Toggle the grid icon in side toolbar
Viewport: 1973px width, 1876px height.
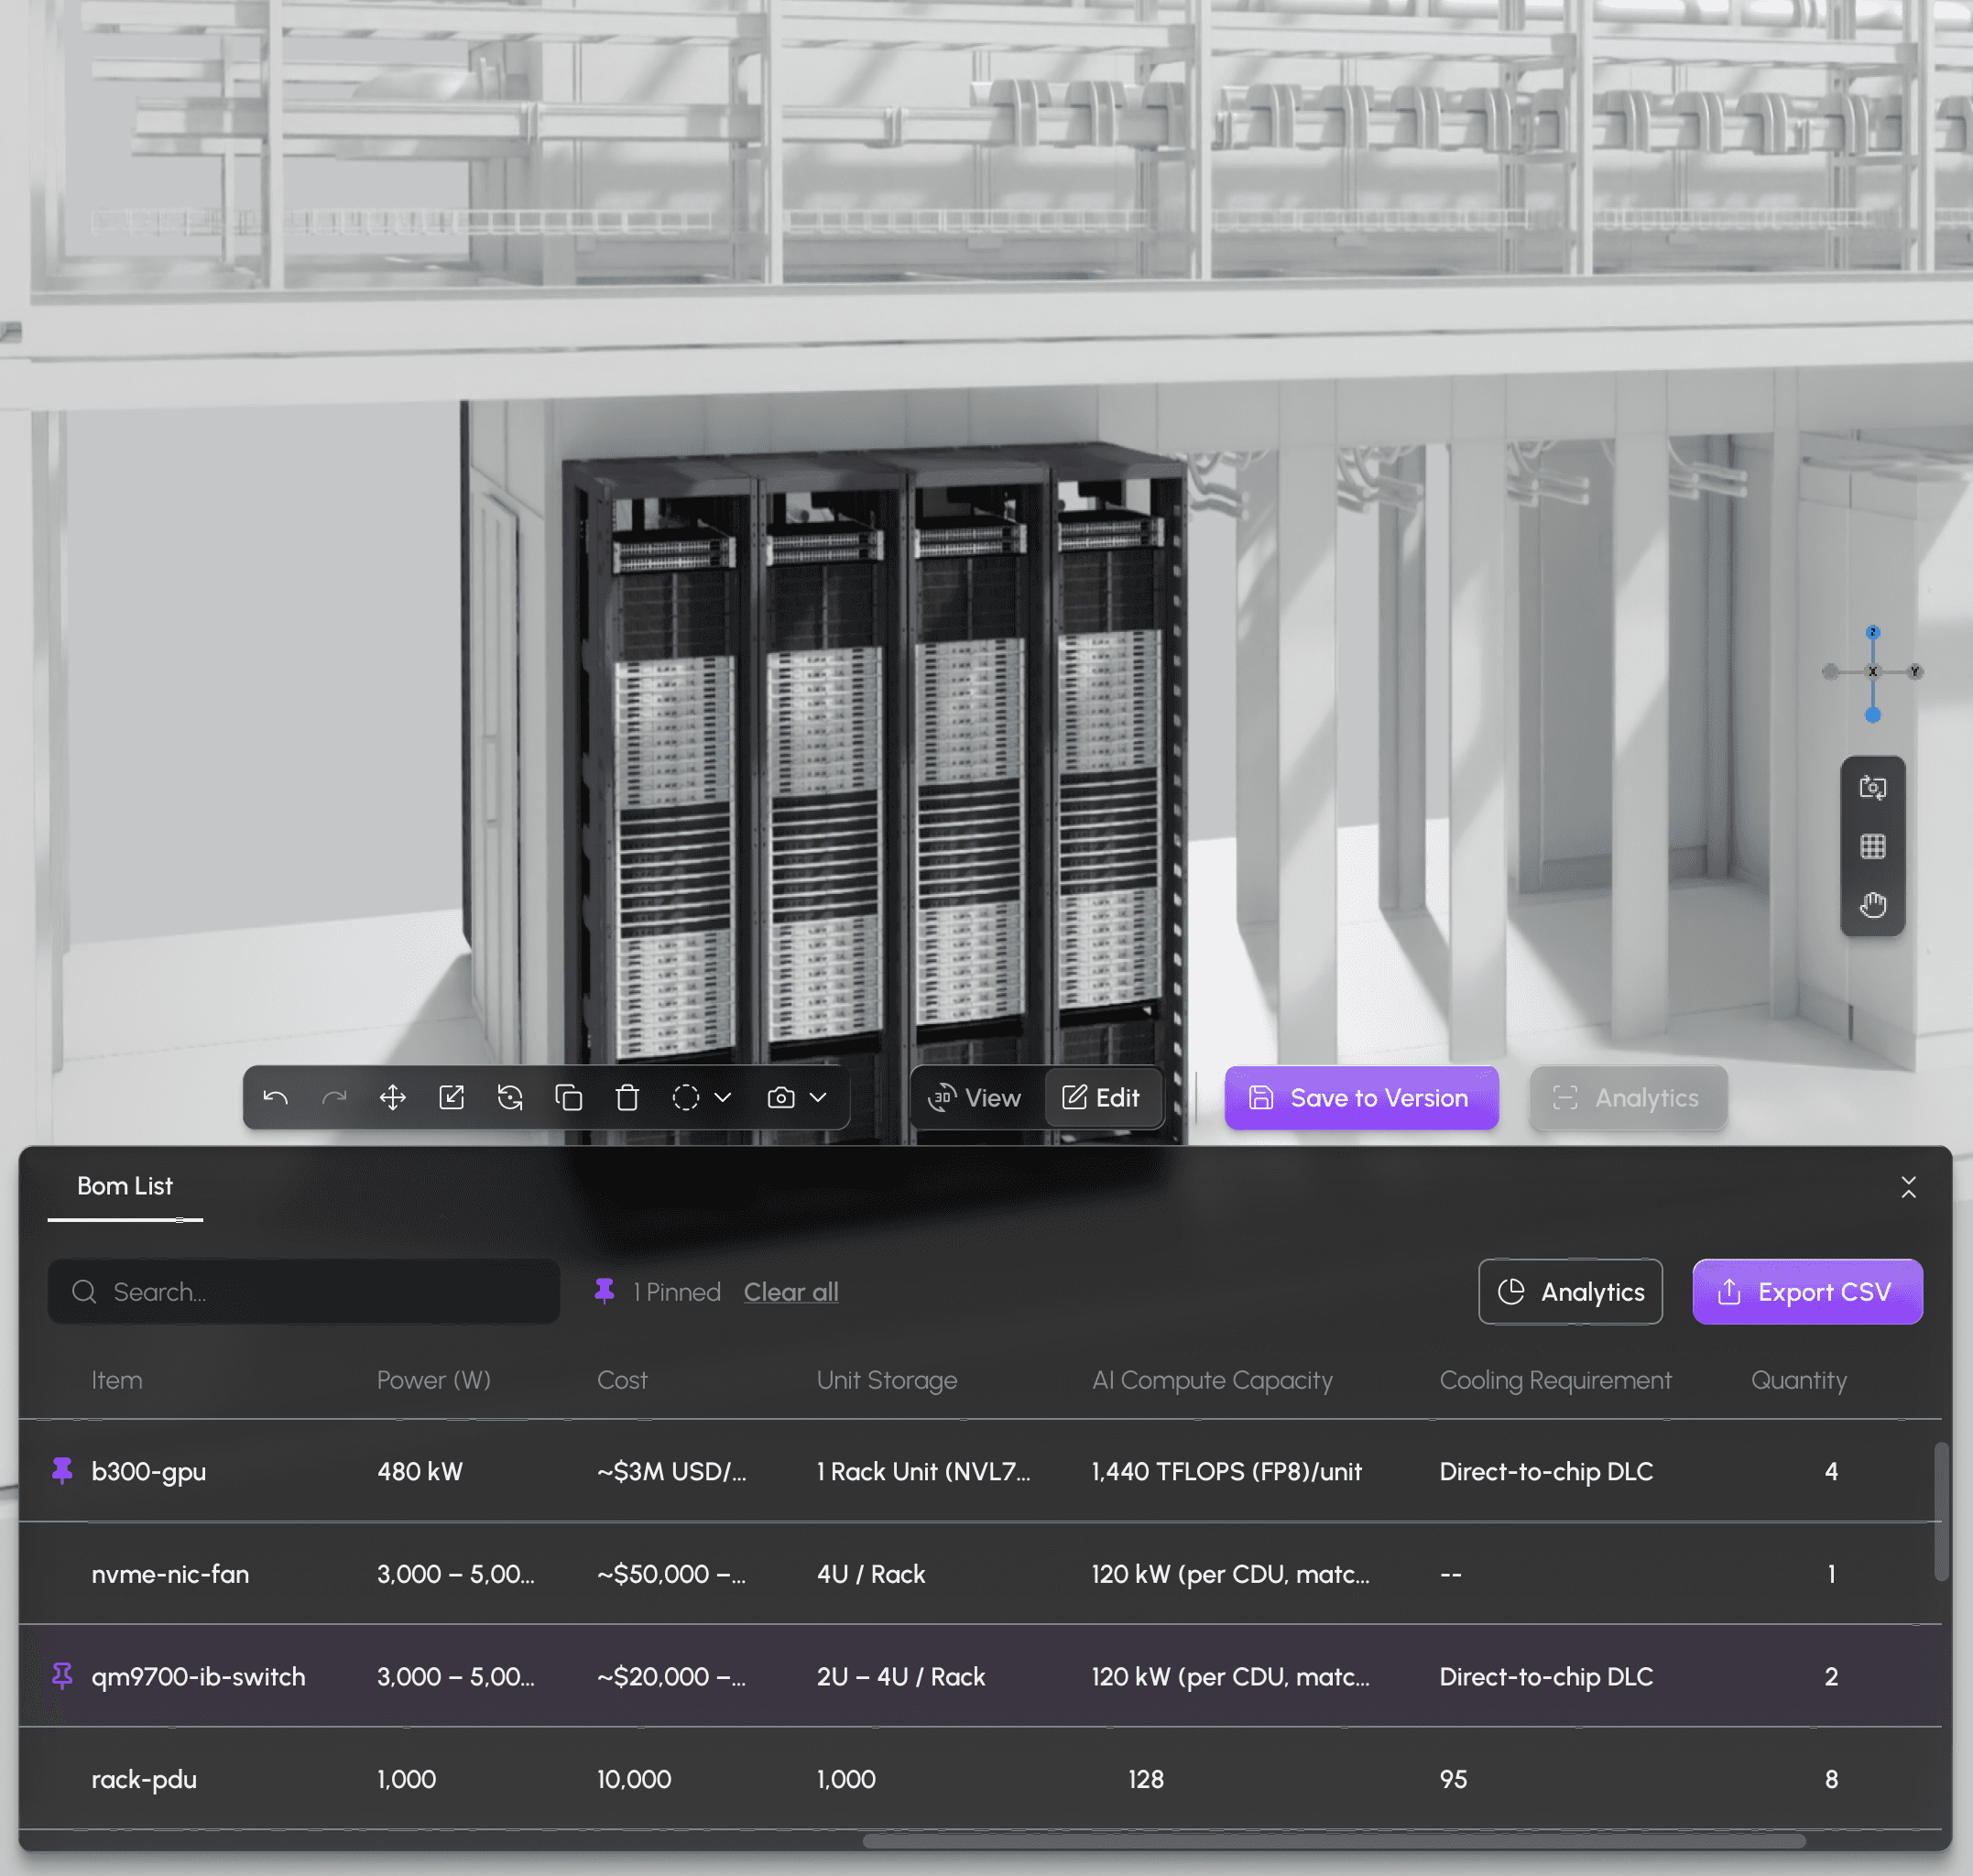click(x=1873, y=847)
